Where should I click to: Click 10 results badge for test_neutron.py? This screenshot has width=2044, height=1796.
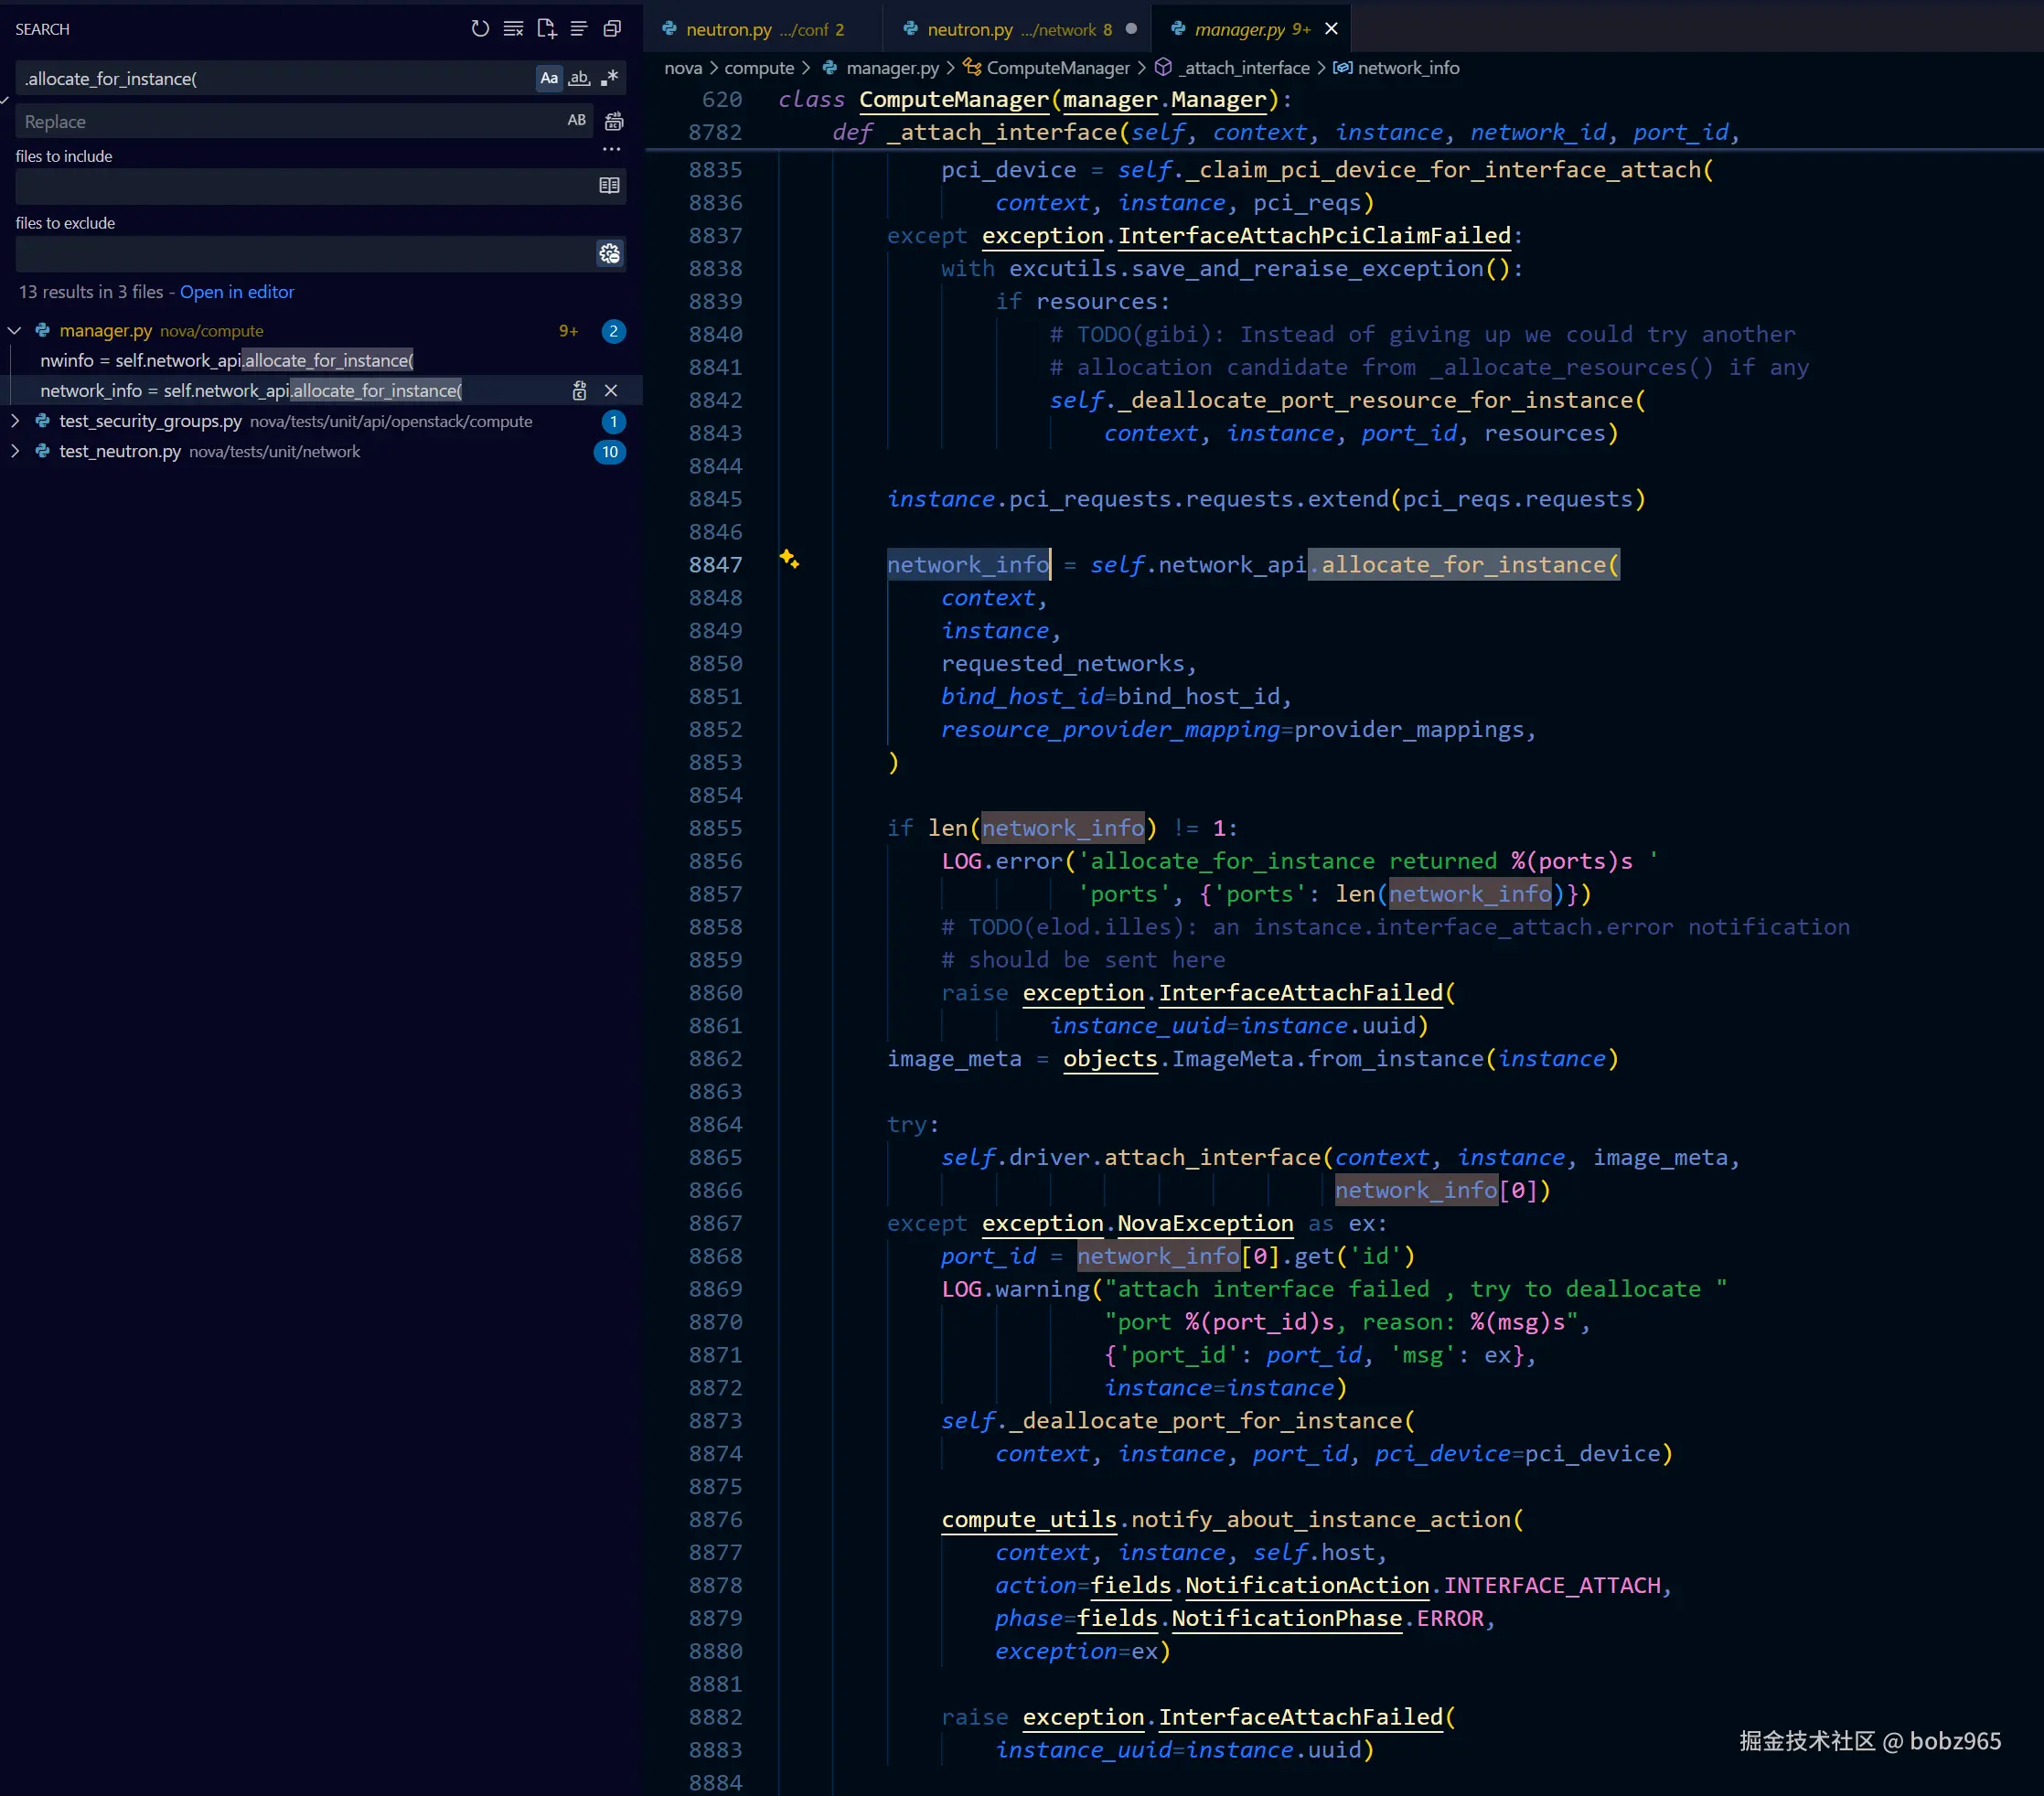pos(610,452)
